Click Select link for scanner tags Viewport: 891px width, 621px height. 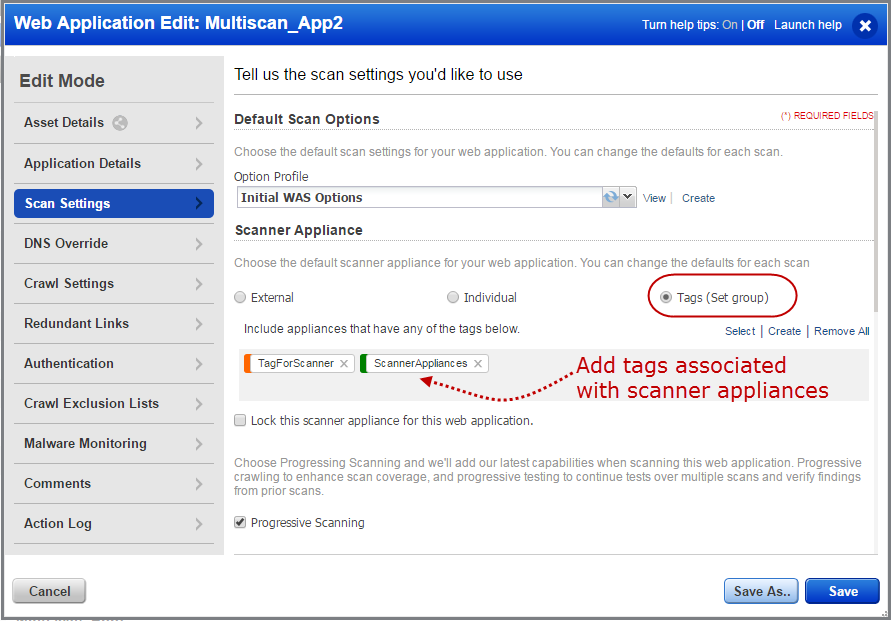(740, 331)
